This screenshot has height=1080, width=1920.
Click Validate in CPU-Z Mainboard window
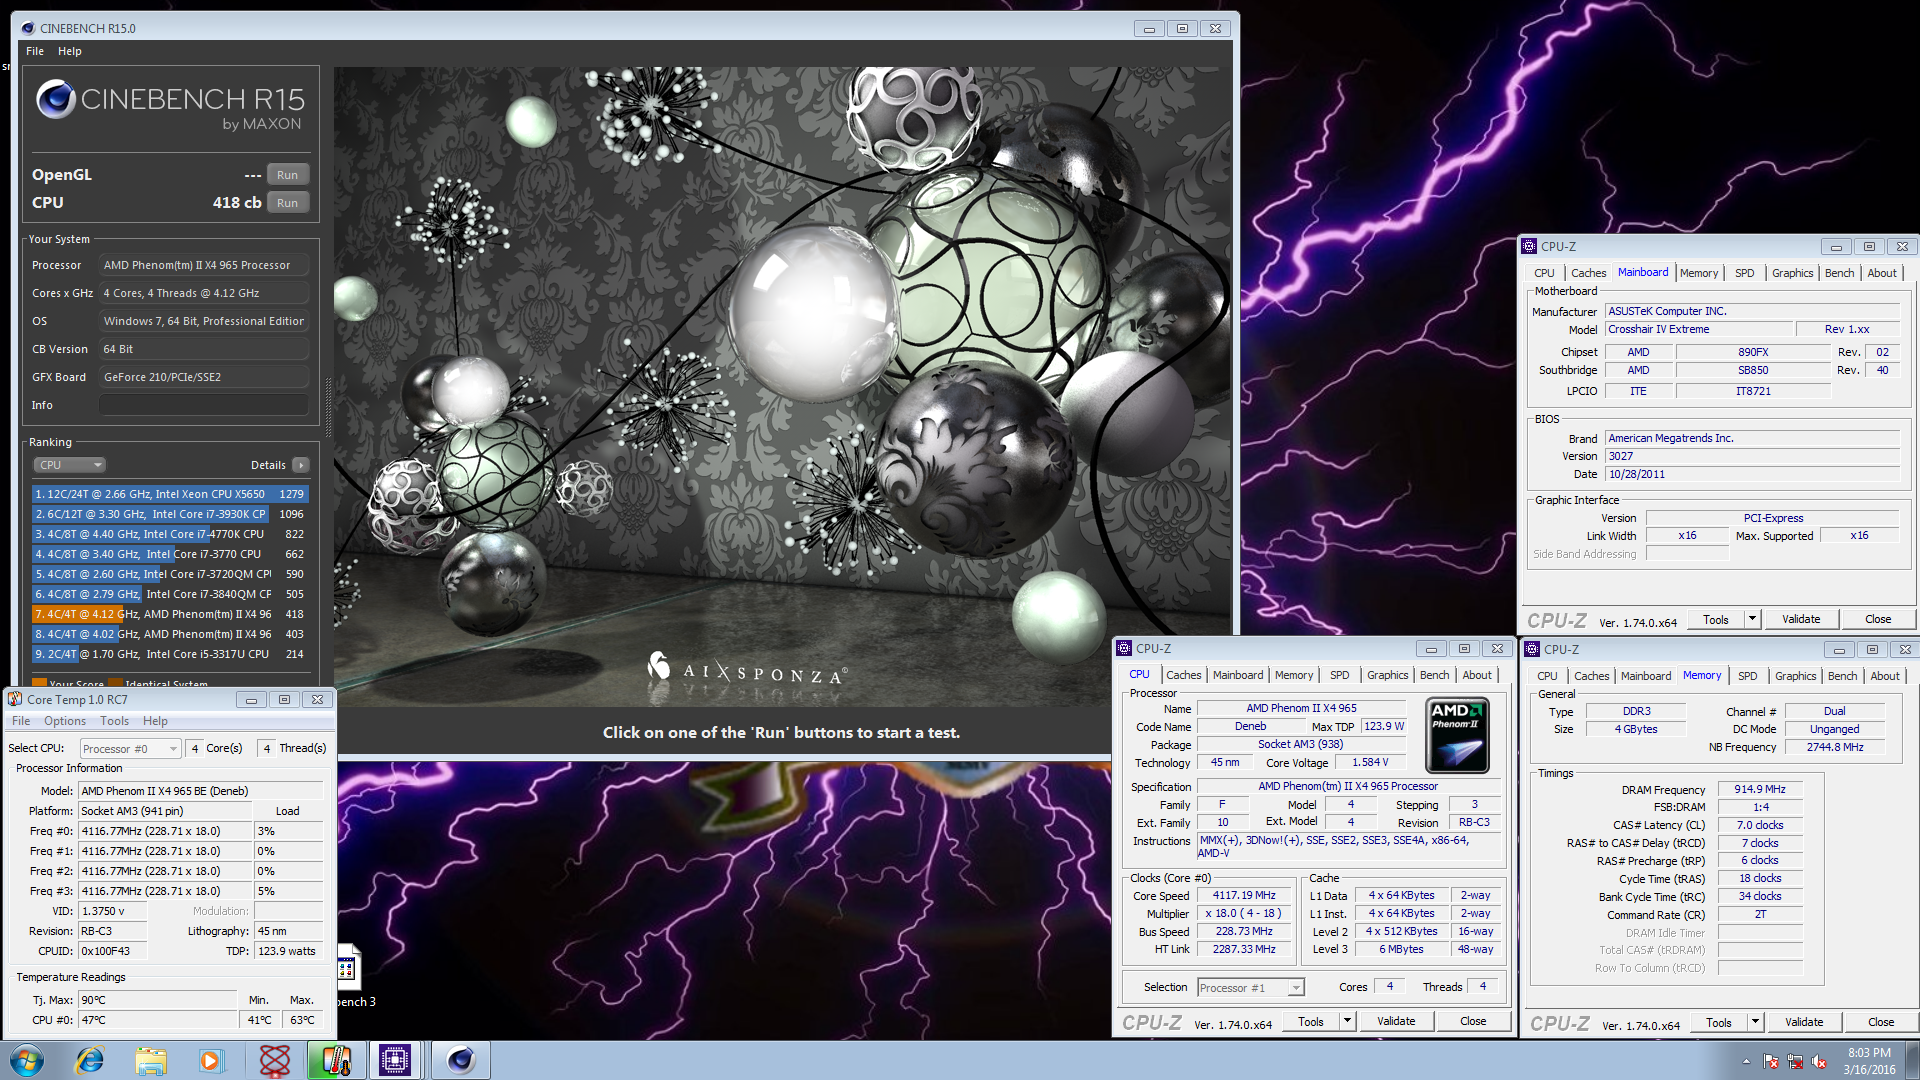(x=1801, y=619)
